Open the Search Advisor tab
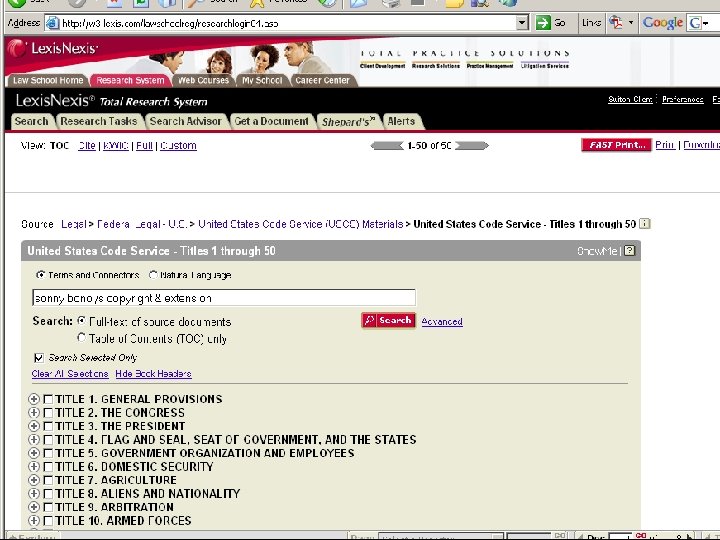Viewport: 720px width, 540px height. click(186, 121)
